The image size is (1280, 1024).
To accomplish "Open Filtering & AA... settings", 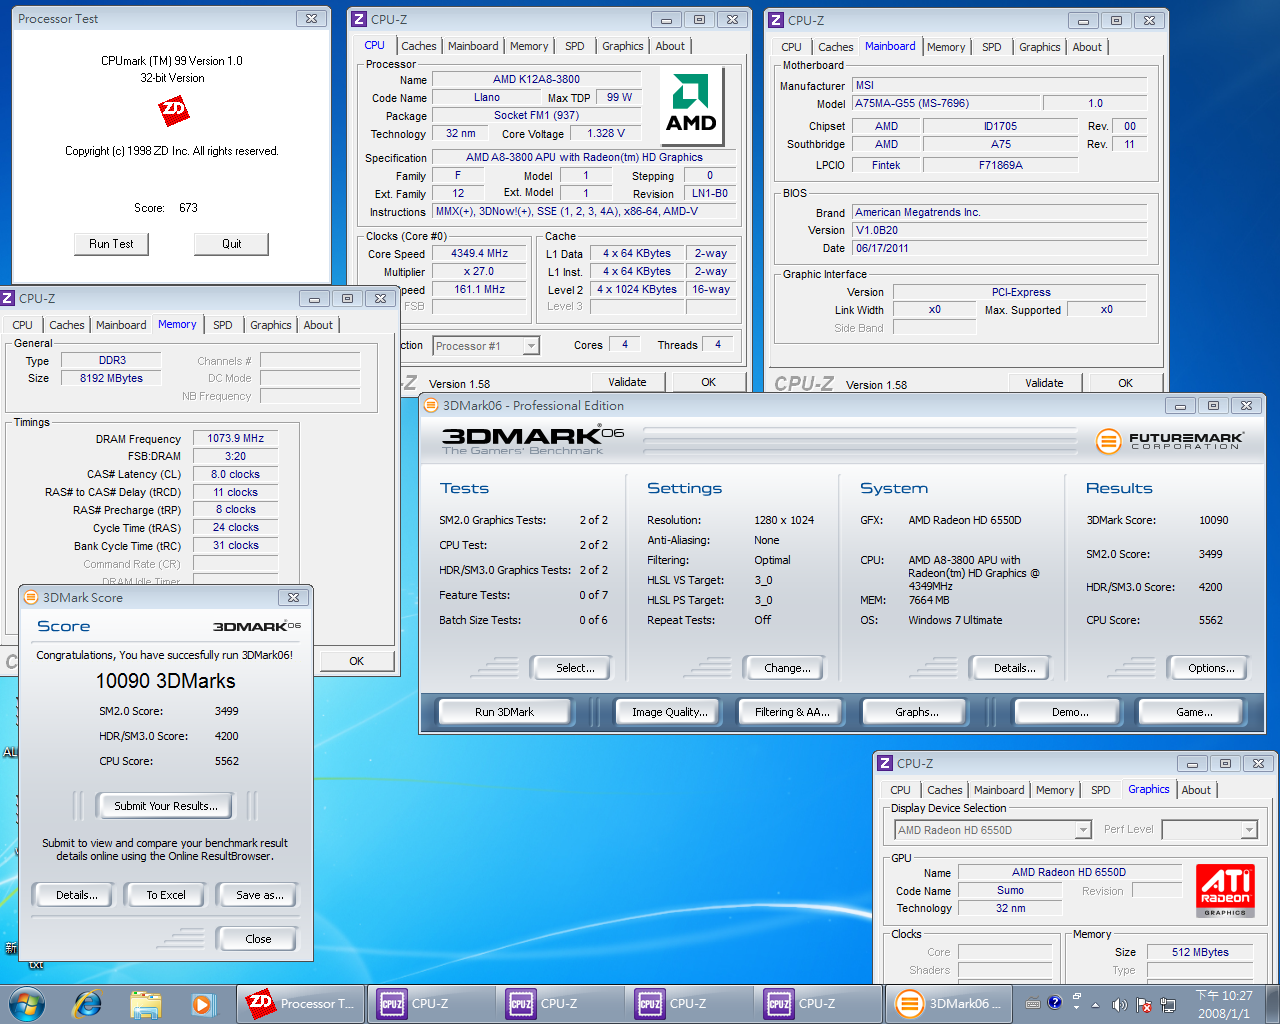I will (x=792, y=712).
